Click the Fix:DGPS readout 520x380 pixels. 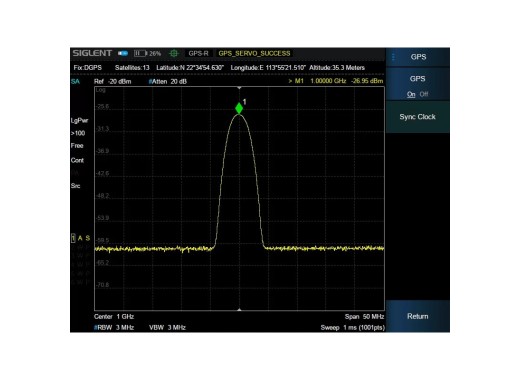[88, 68]
